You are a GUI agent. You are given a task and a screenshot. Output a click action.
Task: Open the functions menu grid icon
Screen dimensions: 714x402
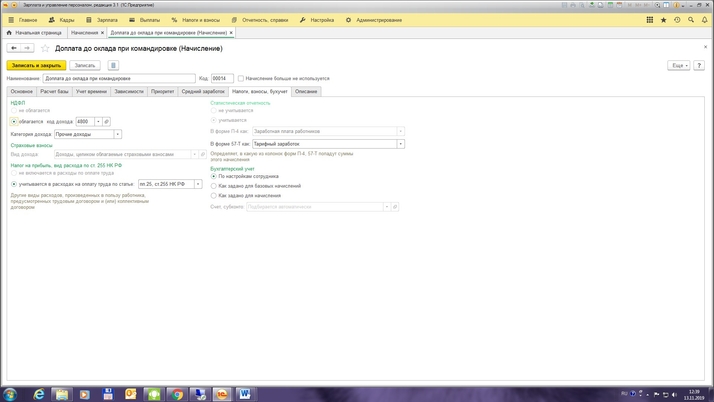tap(649, 20)
